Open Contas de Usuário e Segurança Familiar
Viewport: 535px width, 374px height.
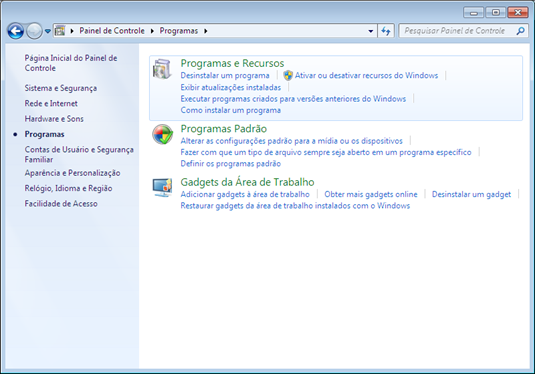(x=79, y=154)
